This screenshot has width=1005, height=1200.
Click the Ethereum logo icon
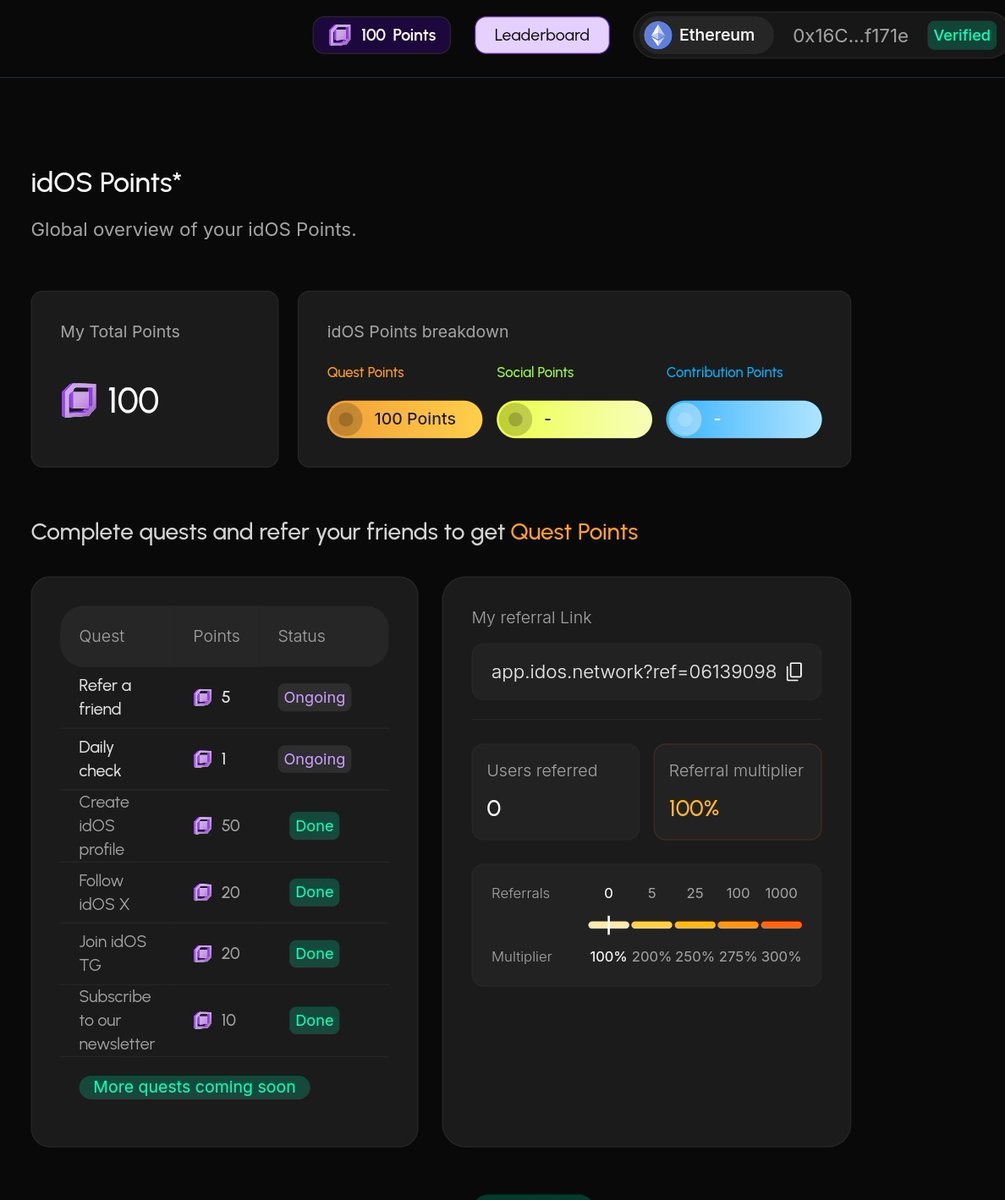point(658,35)
